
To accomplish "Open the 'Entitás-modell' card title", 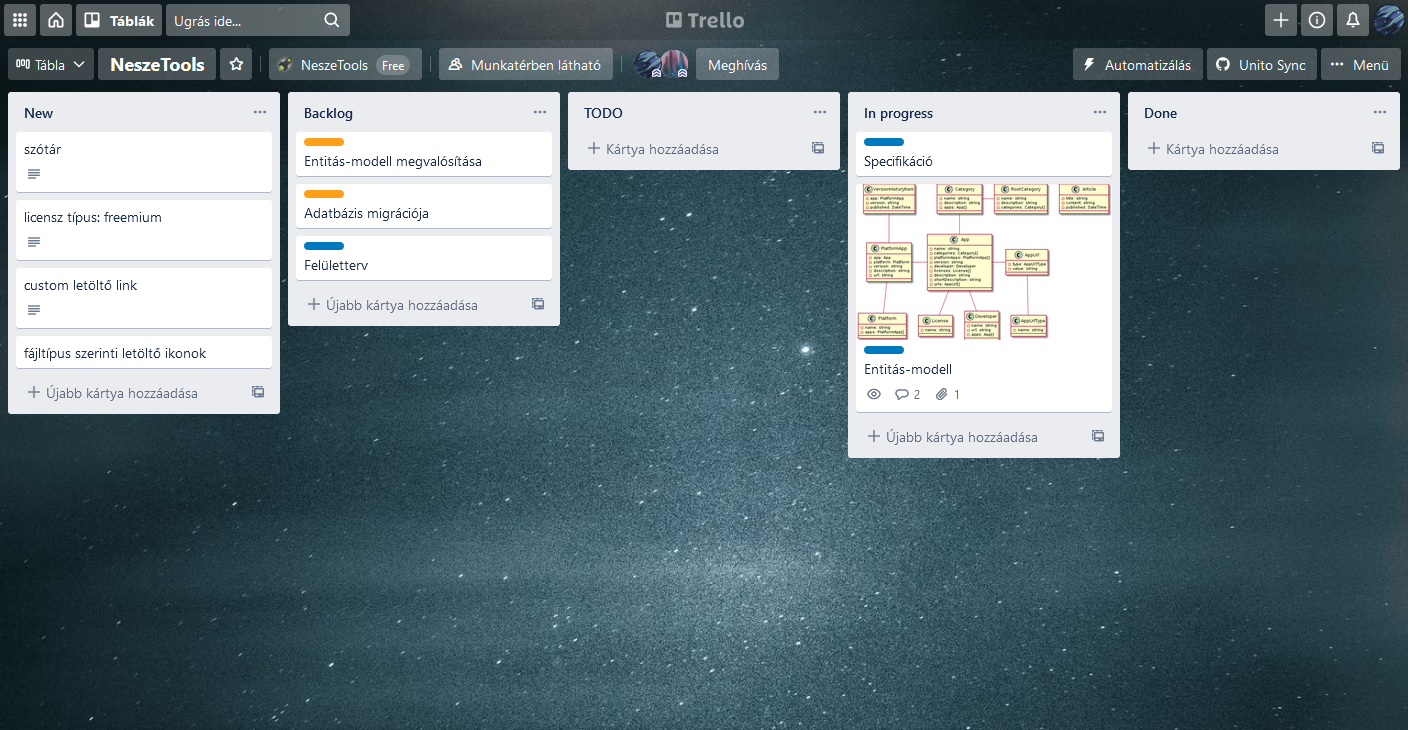I will pos(908,369).
